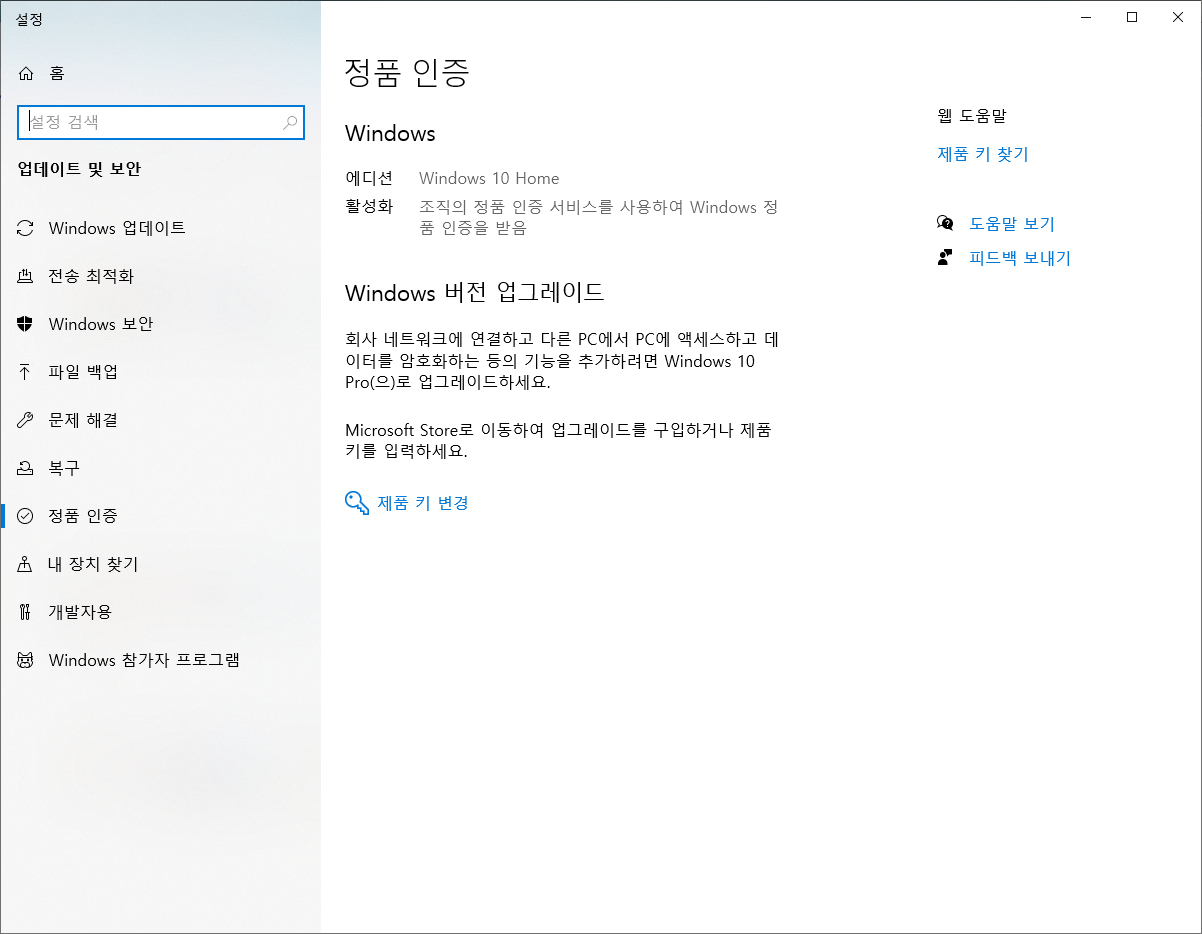Click the 제품 키 변경 link

click(423, 503)
